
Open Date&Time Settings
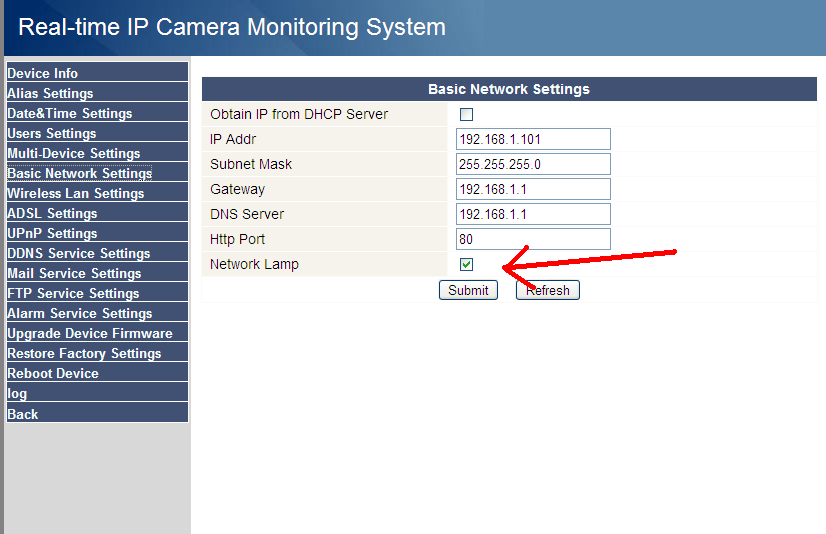tap(70, 113)
